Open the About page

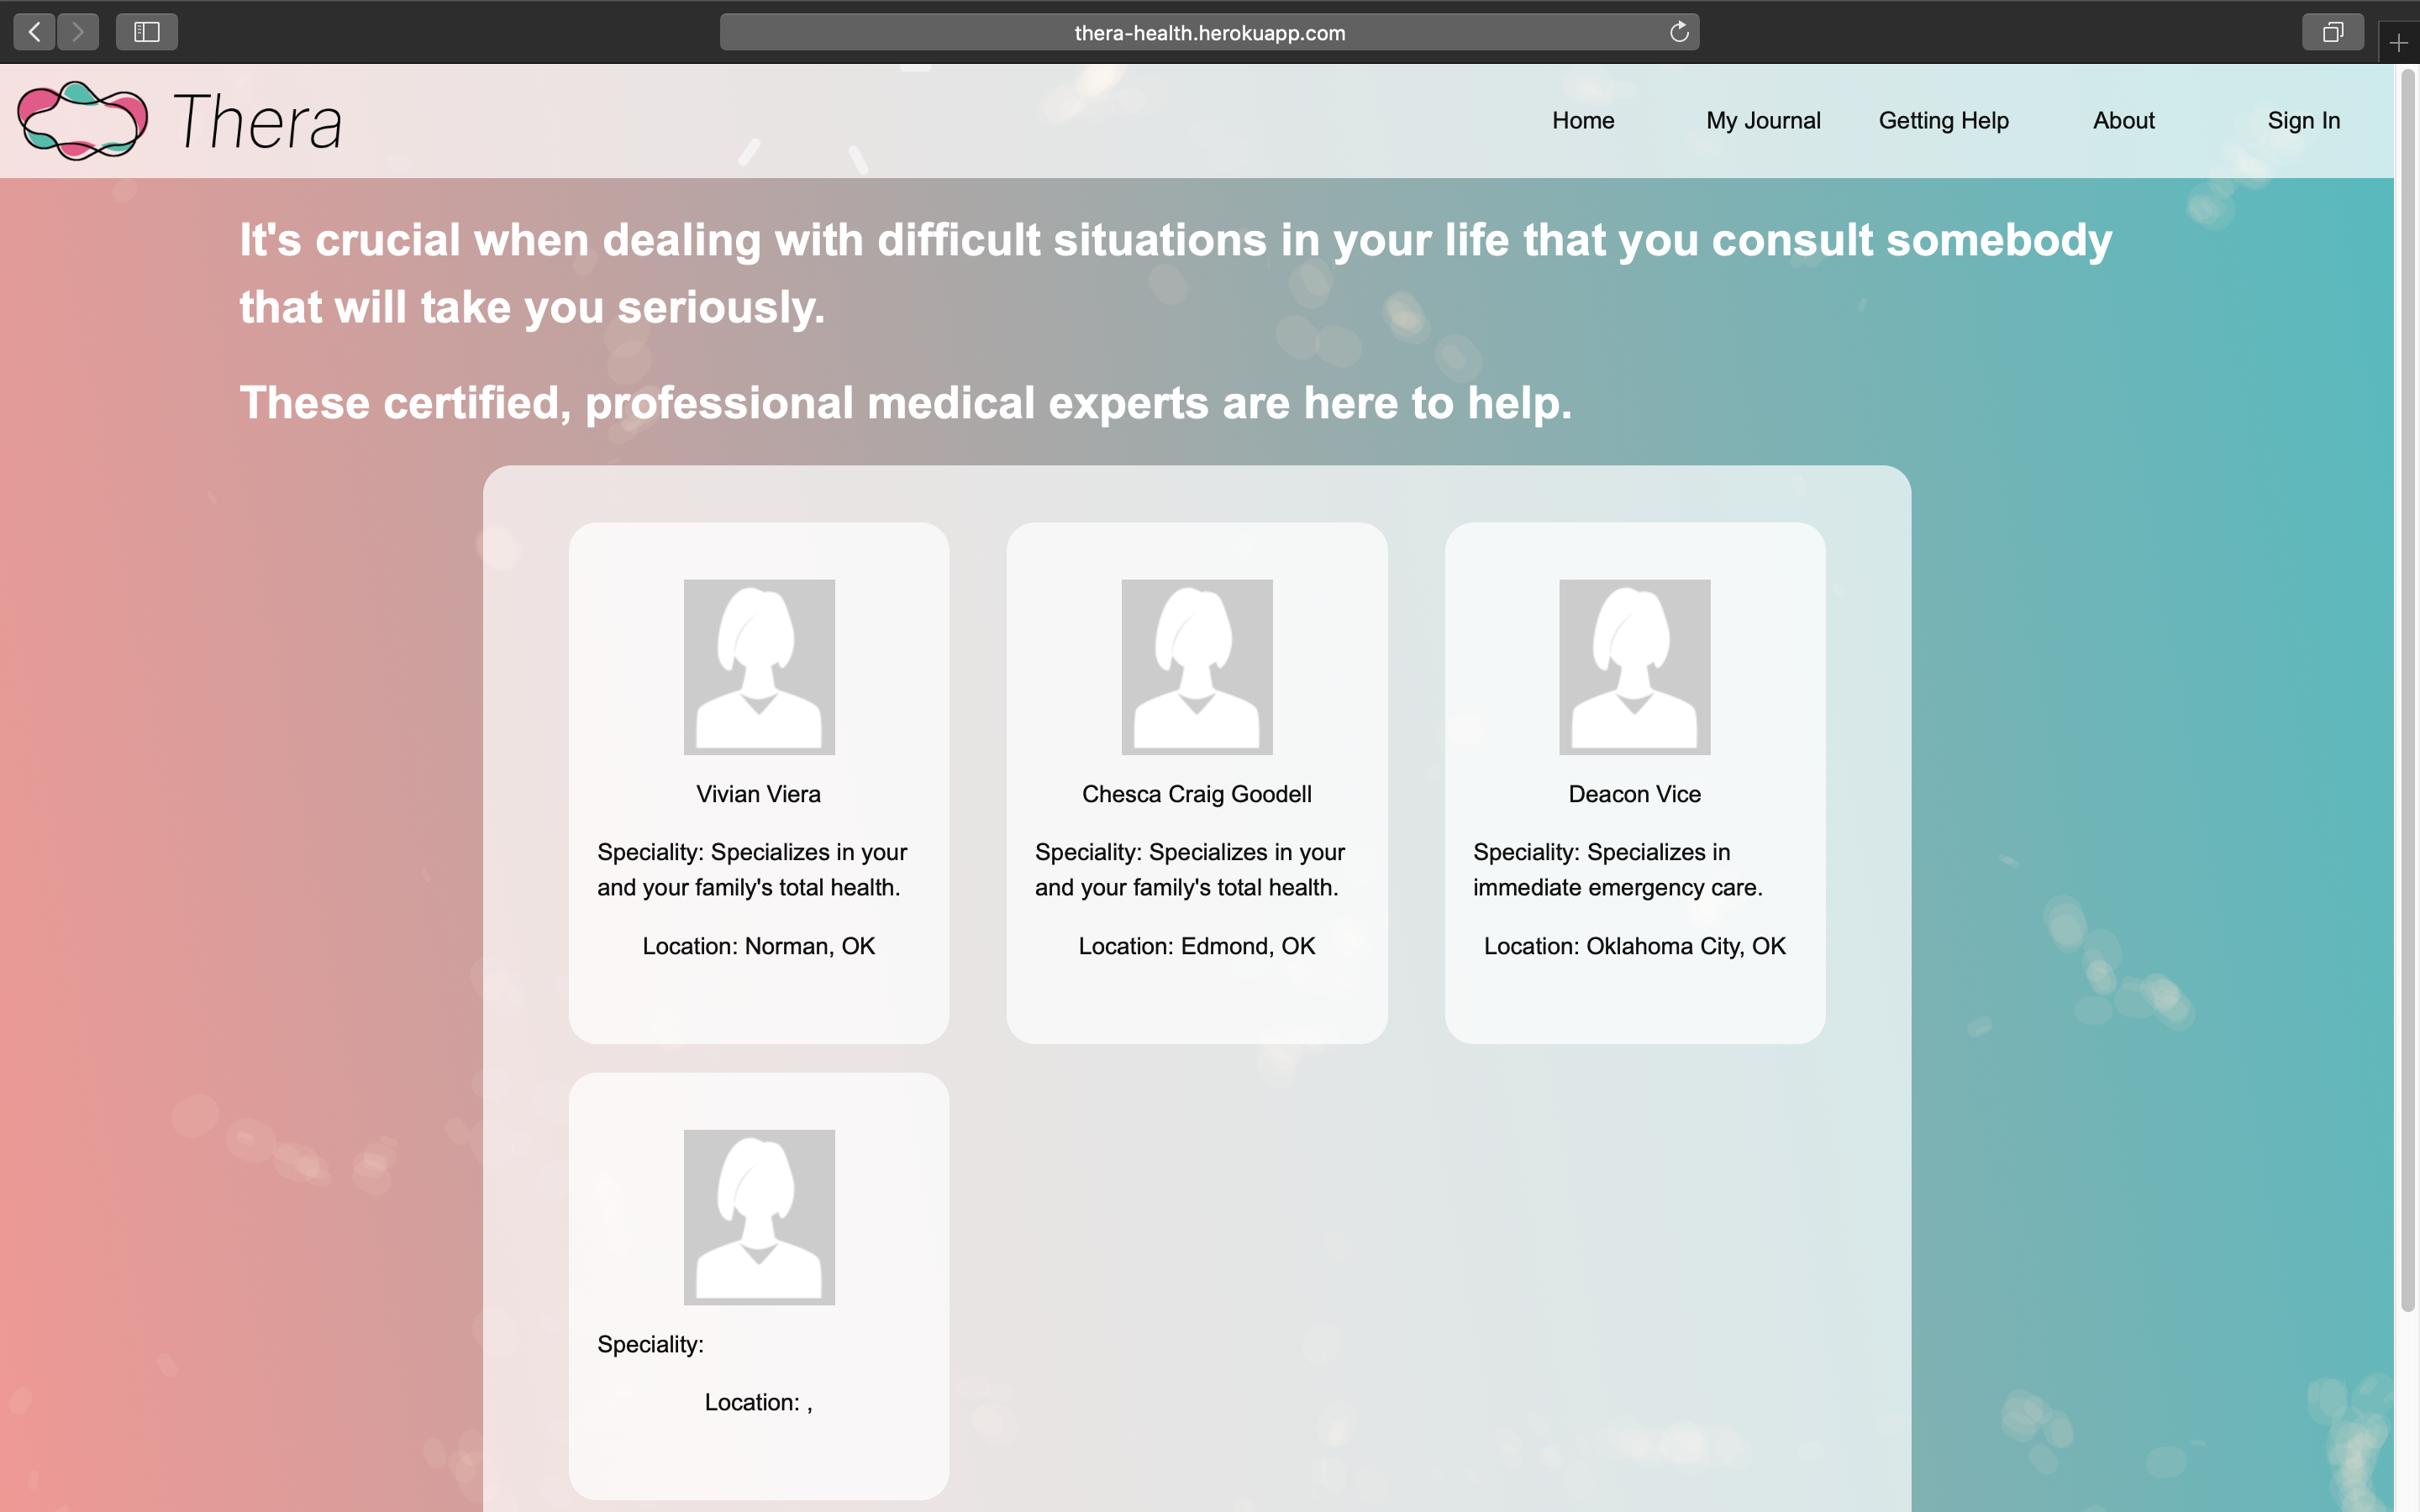coord(2123,121)
